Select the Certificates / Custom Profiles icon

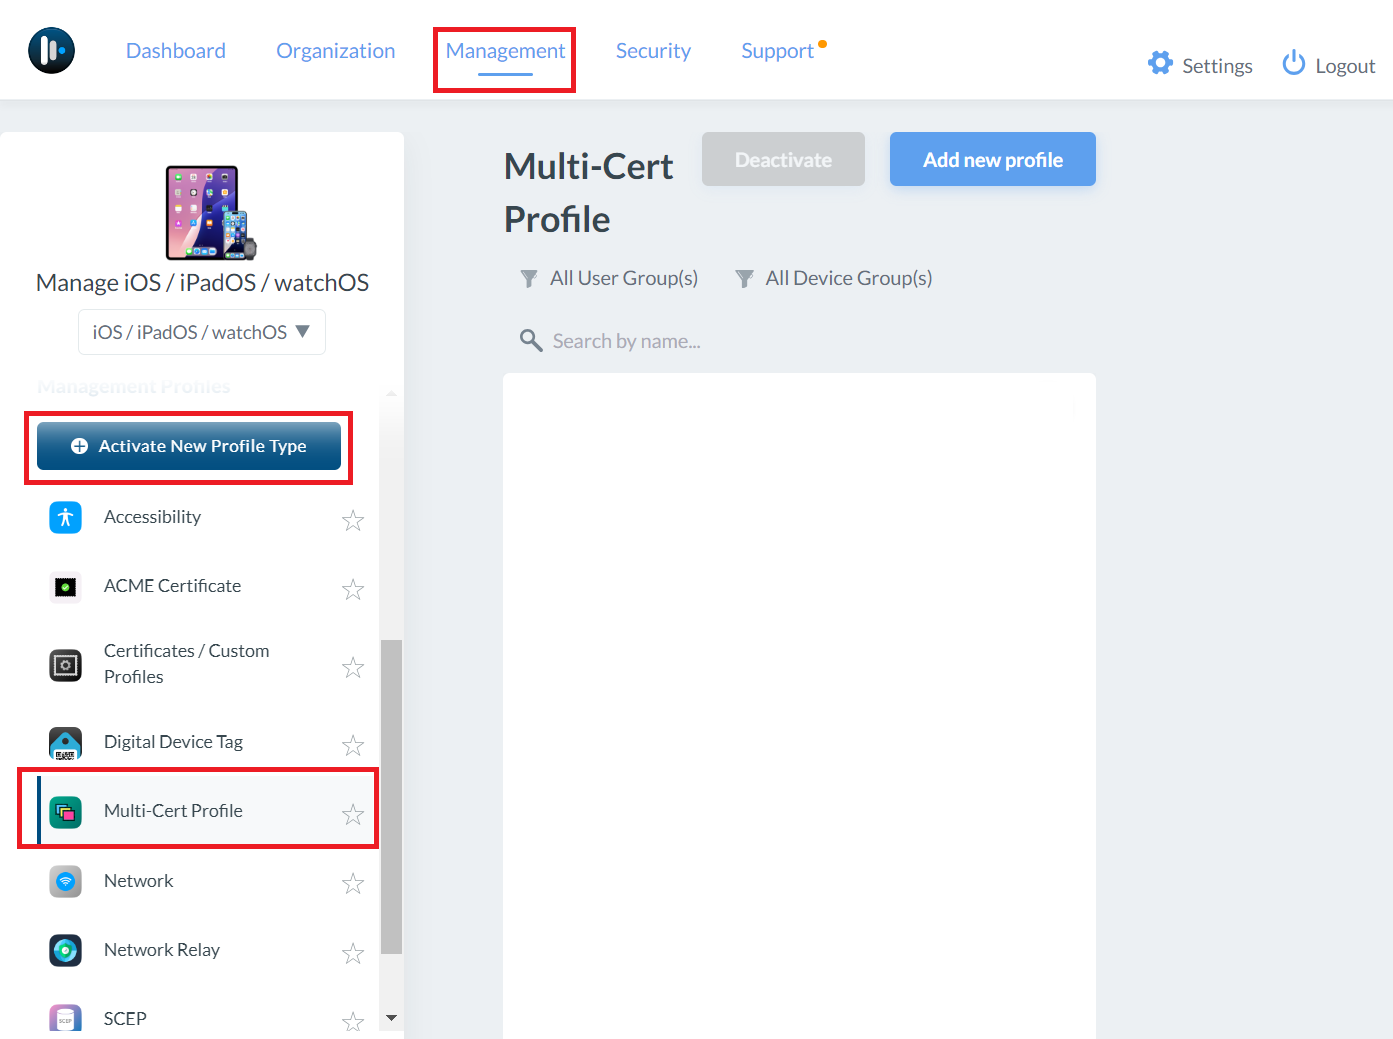(x=66, y=665)
